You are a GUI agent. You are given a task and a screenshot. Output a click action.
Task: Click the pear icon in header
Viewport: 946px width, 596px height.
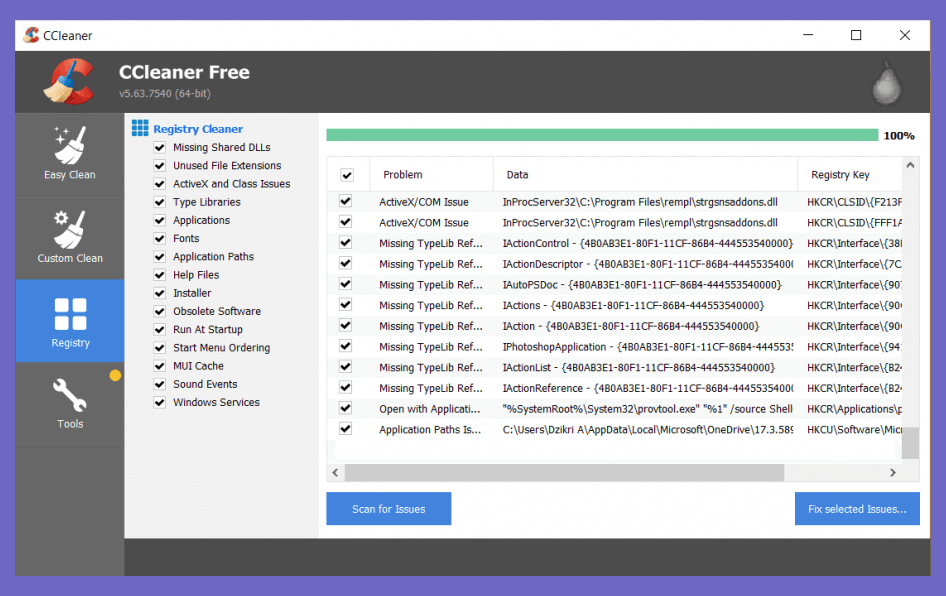(x=886, y=83)
